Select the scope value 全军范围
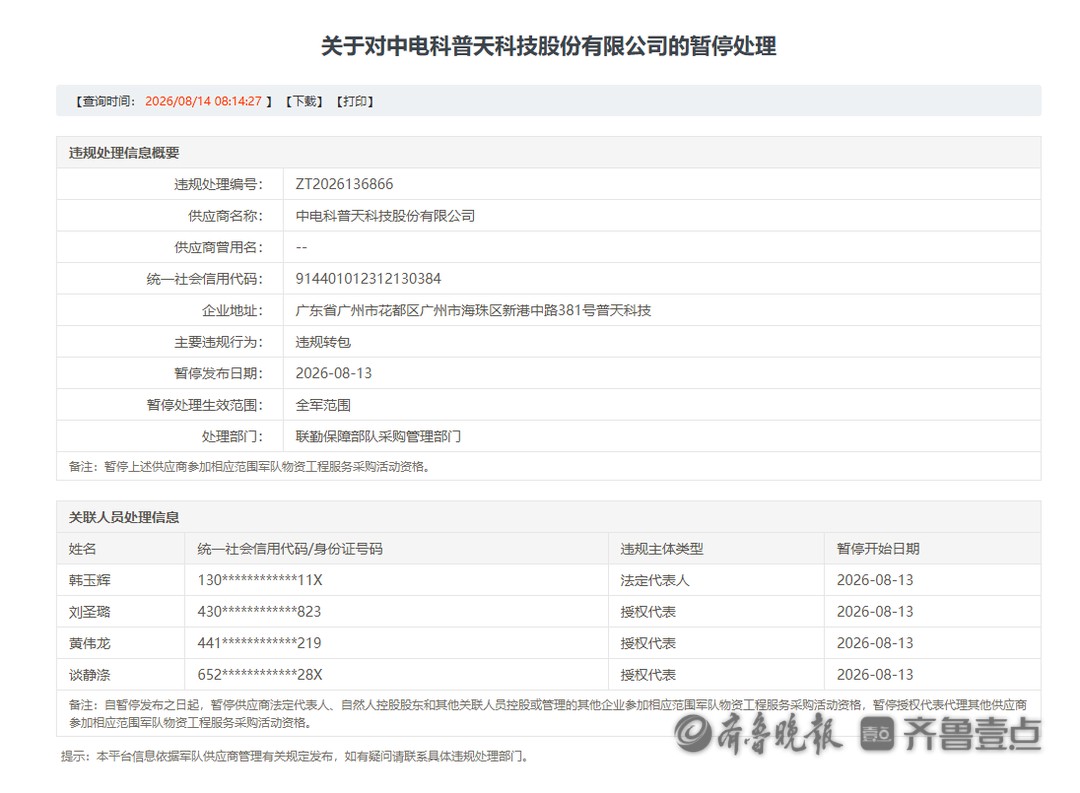1080x793 pixels. click(323, 405)
